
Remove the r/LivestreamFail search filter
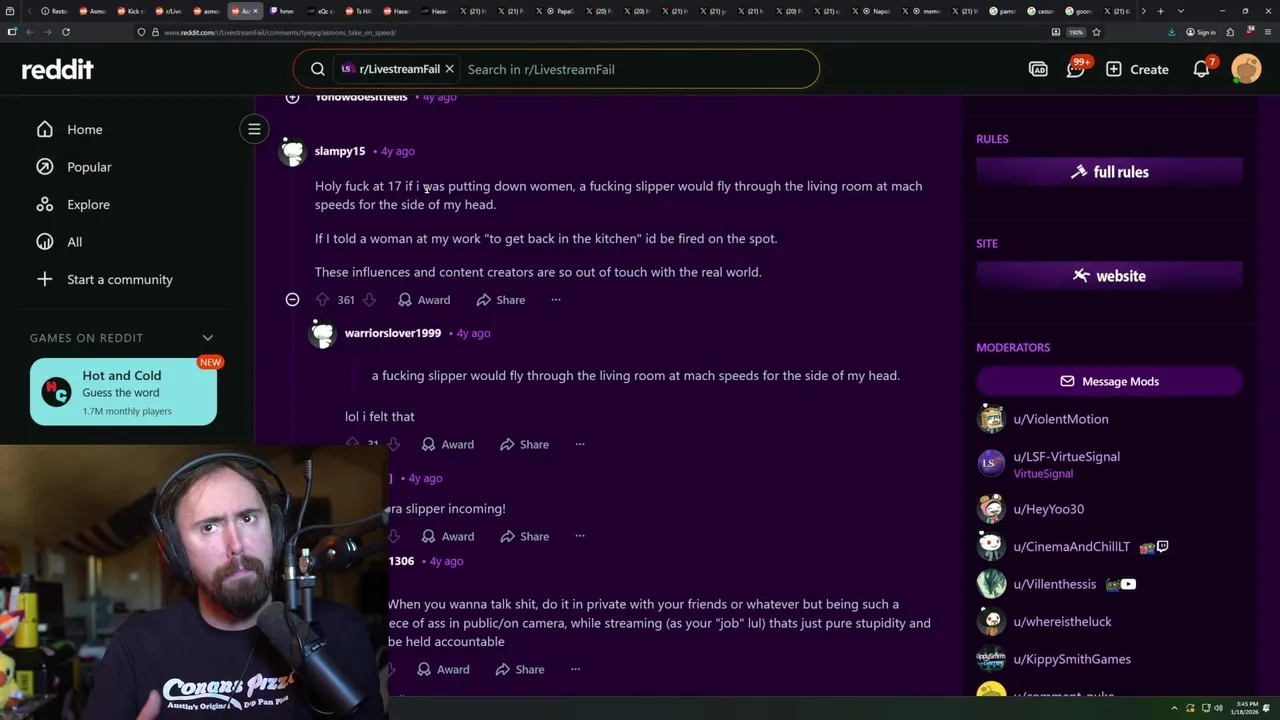[449, 69]
